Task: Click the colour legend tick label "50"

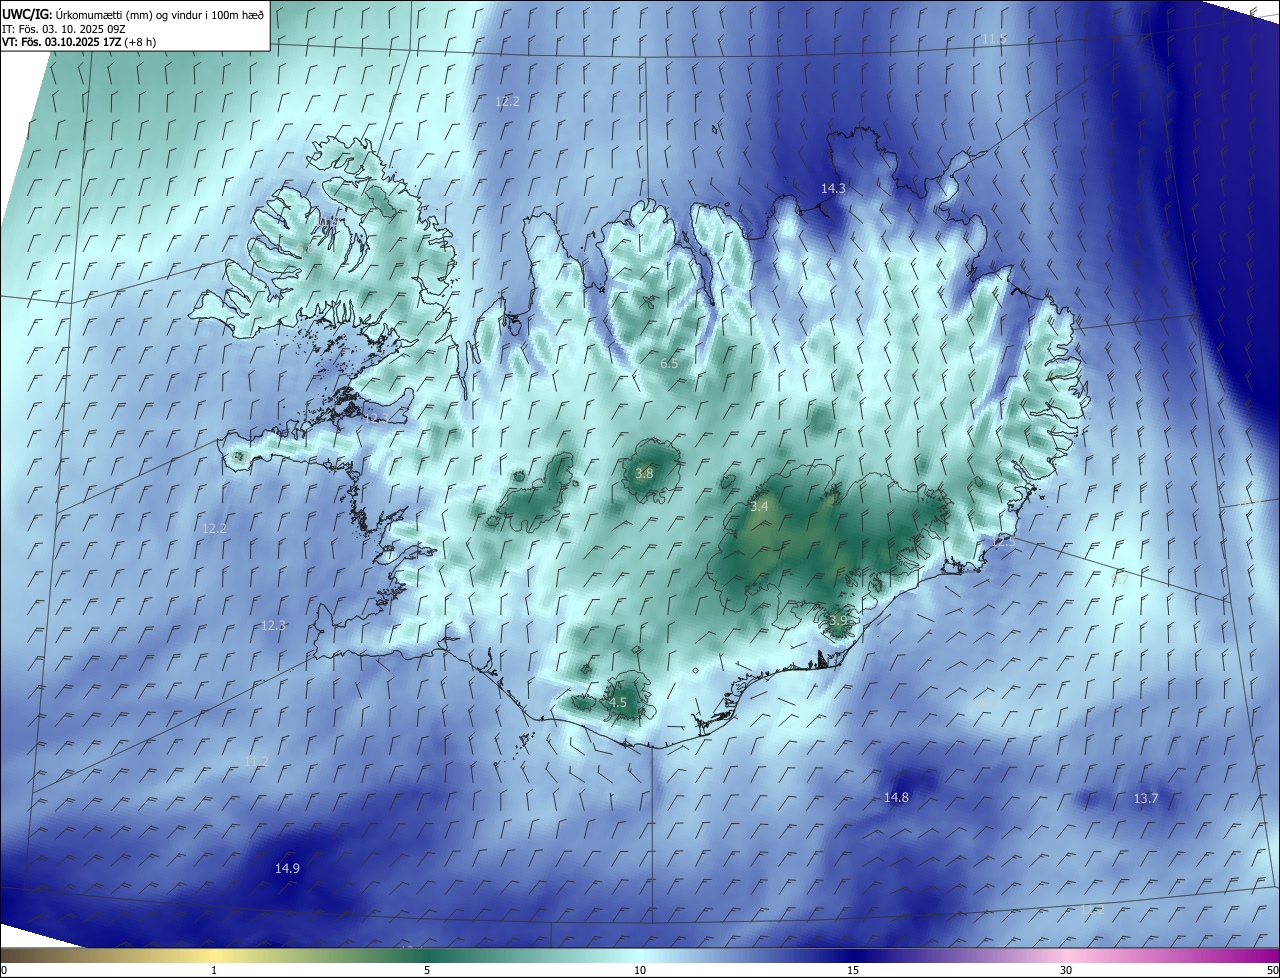Action: tap(1272, 970)
